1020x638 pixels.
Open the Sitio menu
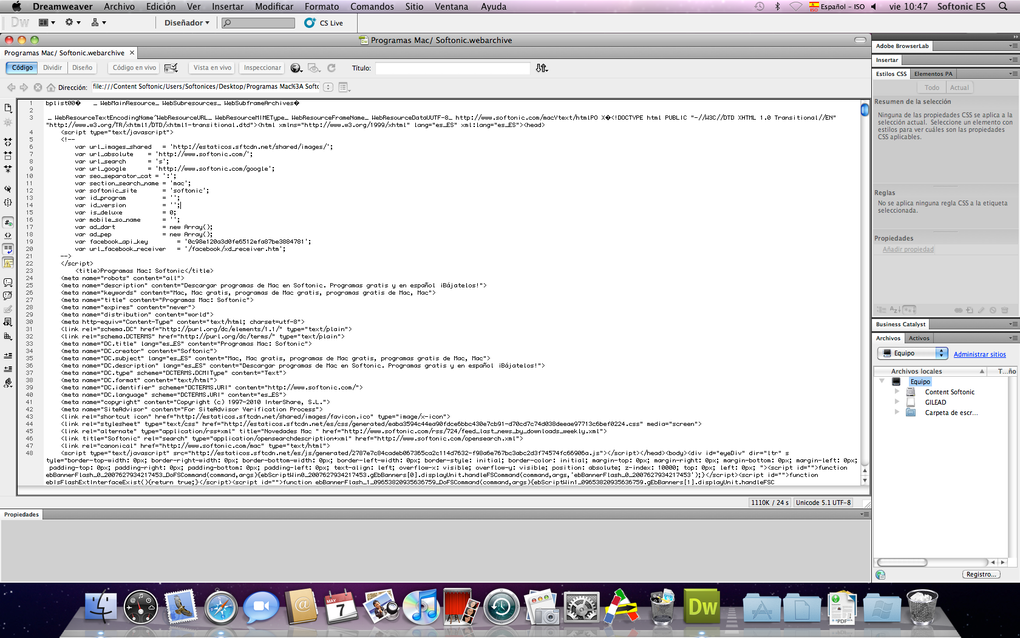tap(414, 7)
